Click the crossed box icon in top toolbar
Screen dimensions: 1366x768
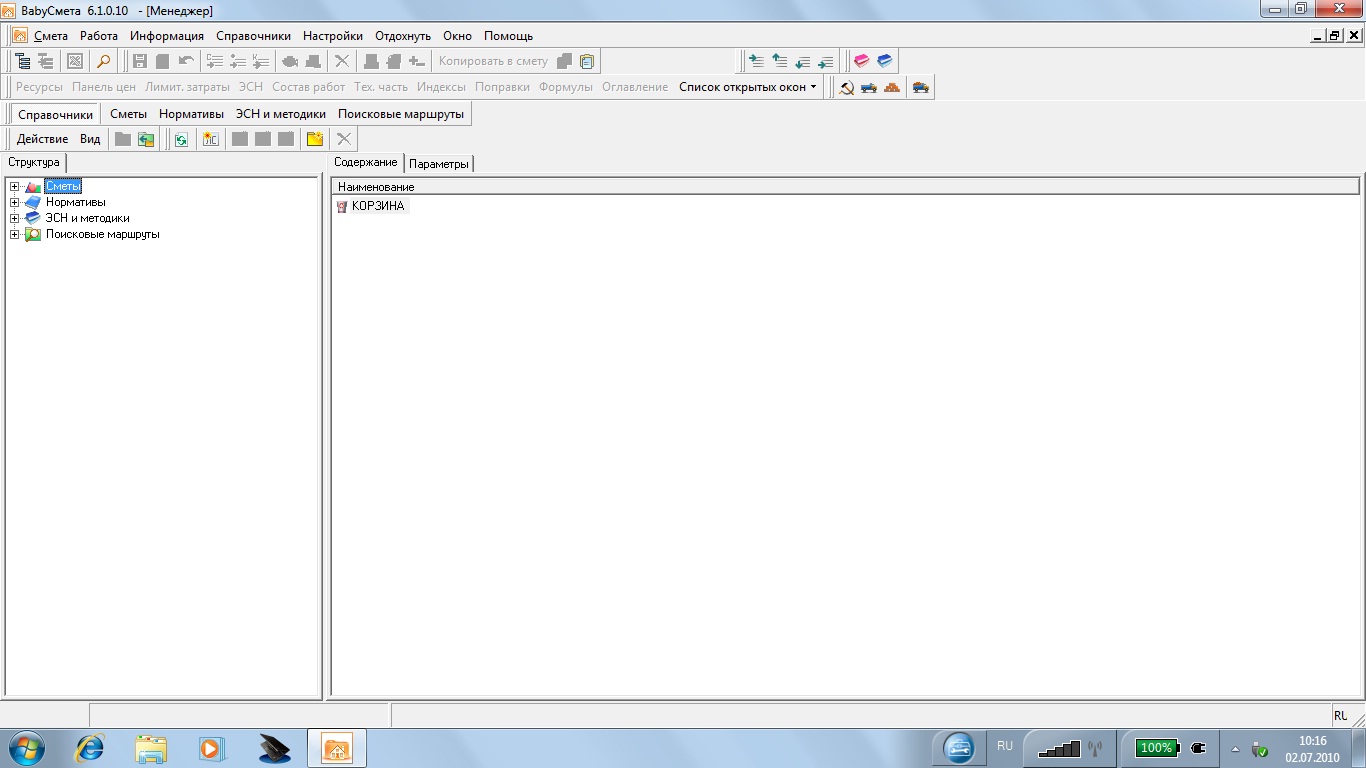pyautogui.click(x=74, y=61)
